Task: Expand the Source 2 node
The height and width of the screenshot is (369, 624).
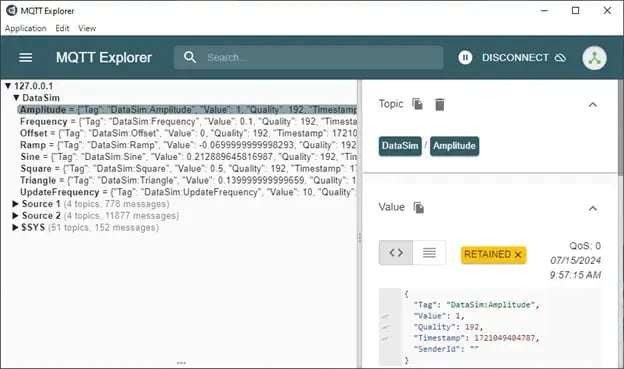Action: [16, 216]
